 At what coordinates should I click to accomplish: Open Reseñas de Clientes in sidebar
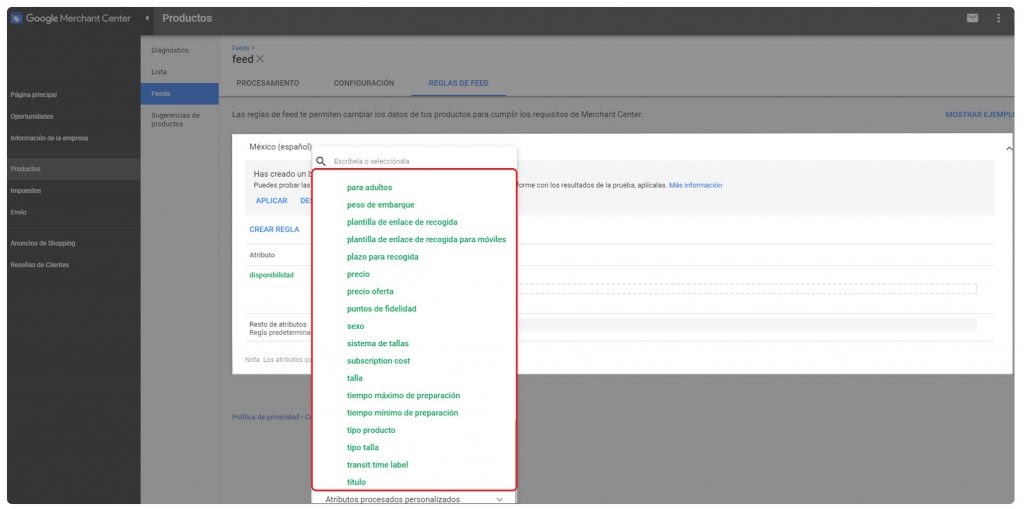point(39,265)
